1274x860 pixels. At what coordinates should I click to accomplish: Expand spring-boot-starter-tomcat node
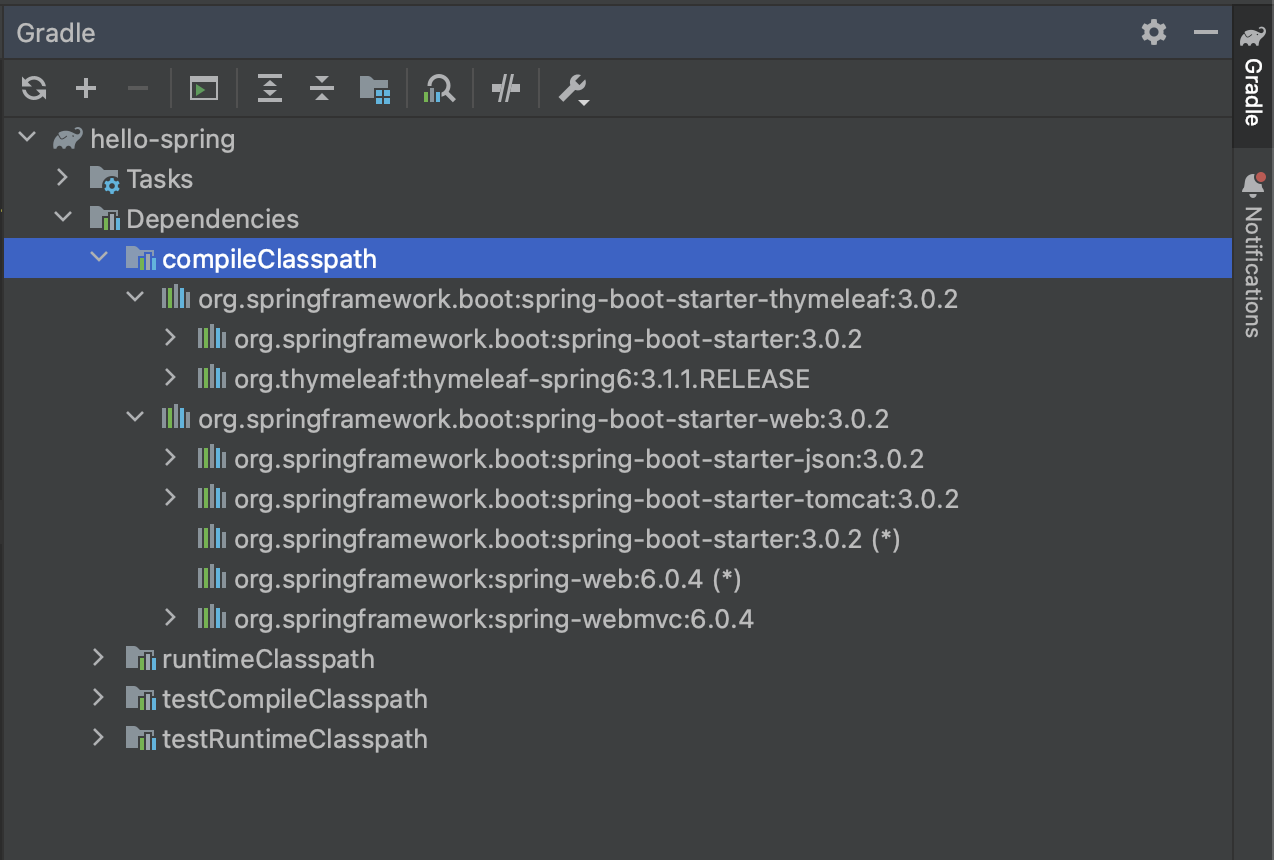pyautogui.click(x=170, y=498)
